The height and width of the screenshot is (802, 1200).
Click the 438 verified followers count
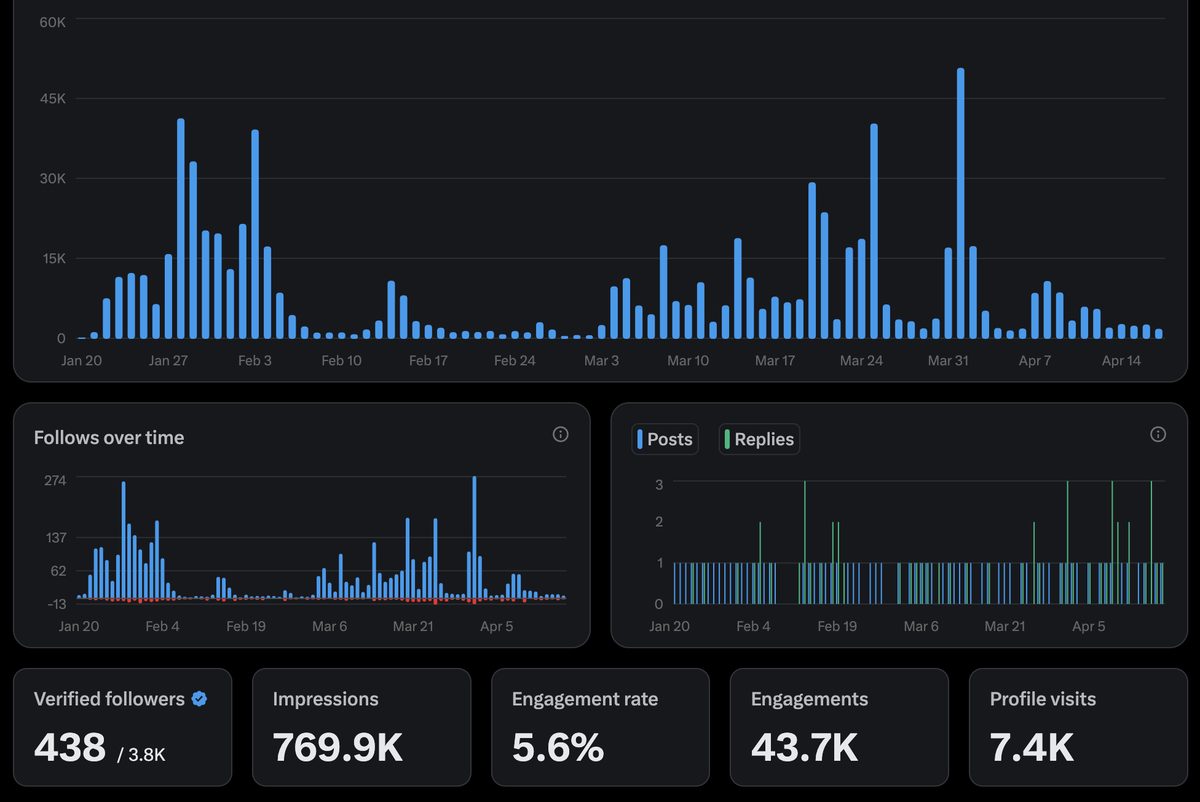70,747
